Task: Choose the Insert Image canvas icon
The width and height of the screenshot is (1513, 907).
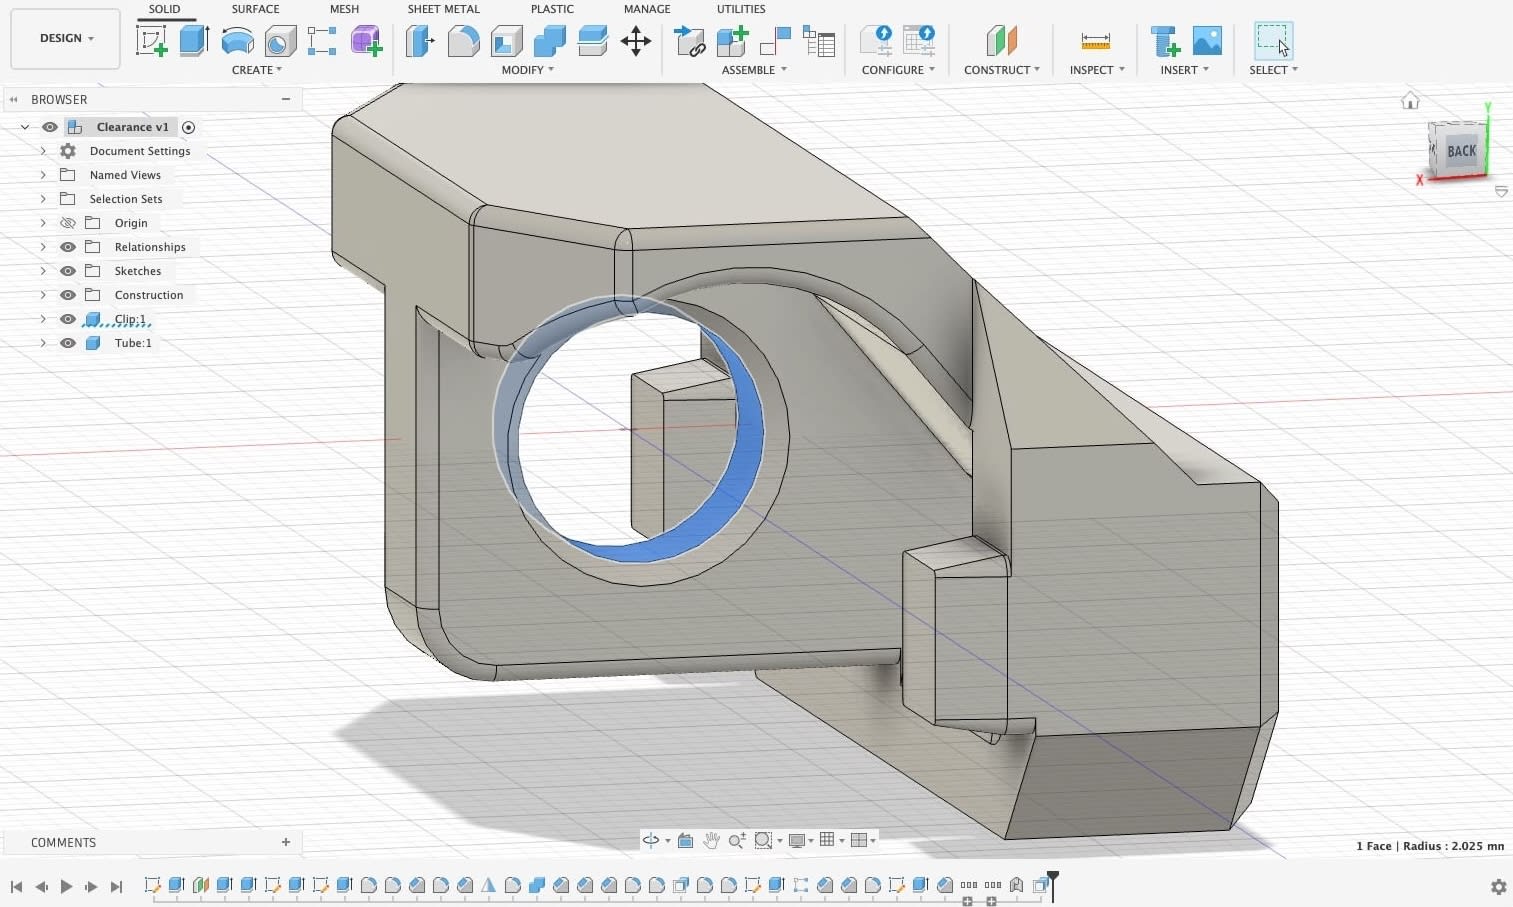Action: tap(1208, 41)
